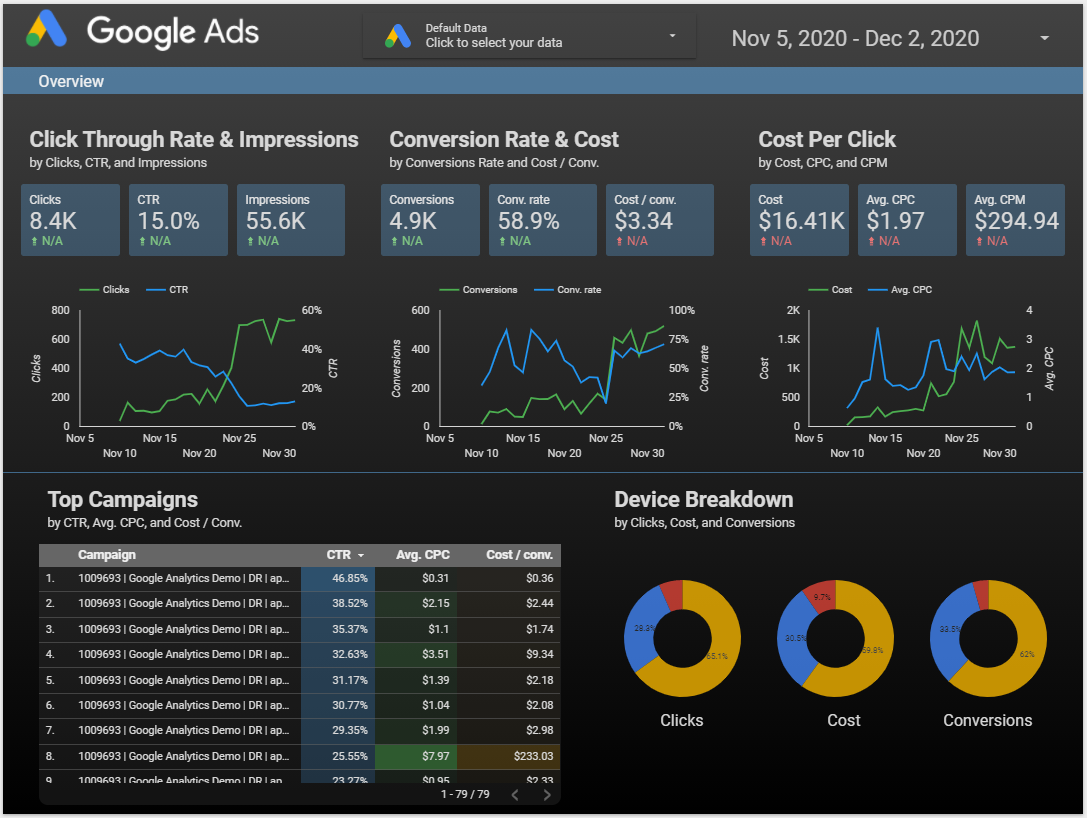
Task: Open the Default Data selector dropdown
Action: click(672, 36)
